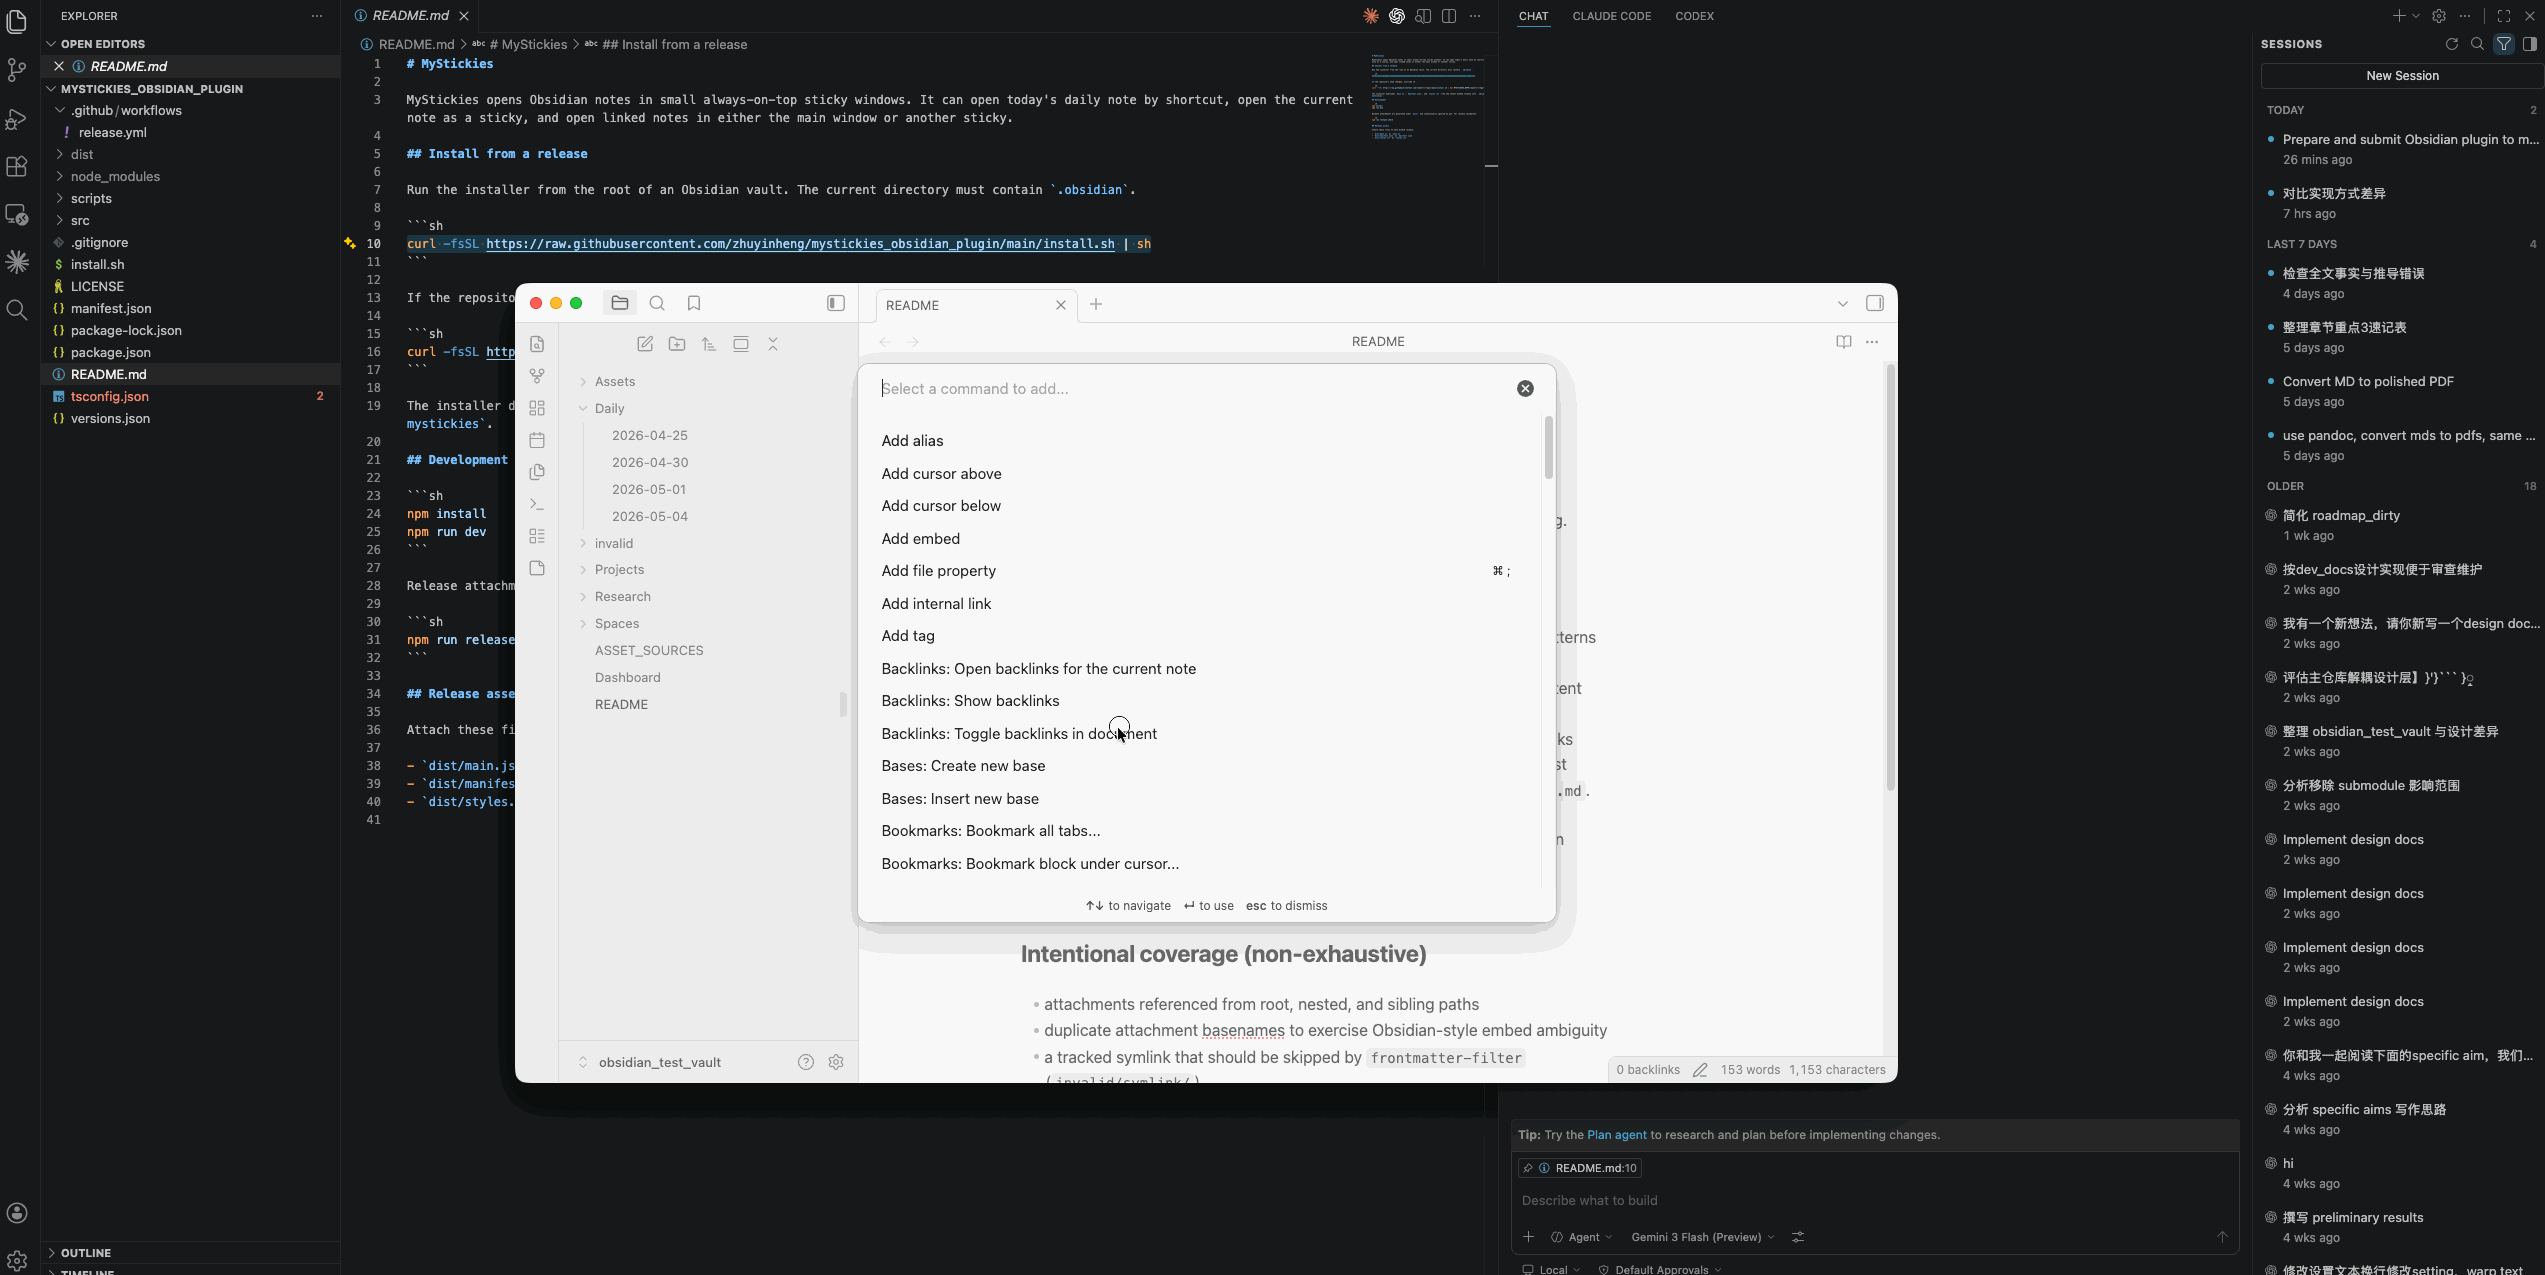Viewport: 2545px width, 1275px height.
Task: Switch to reading view book icon in Obsidian
Action: (x=1844, y=342)
